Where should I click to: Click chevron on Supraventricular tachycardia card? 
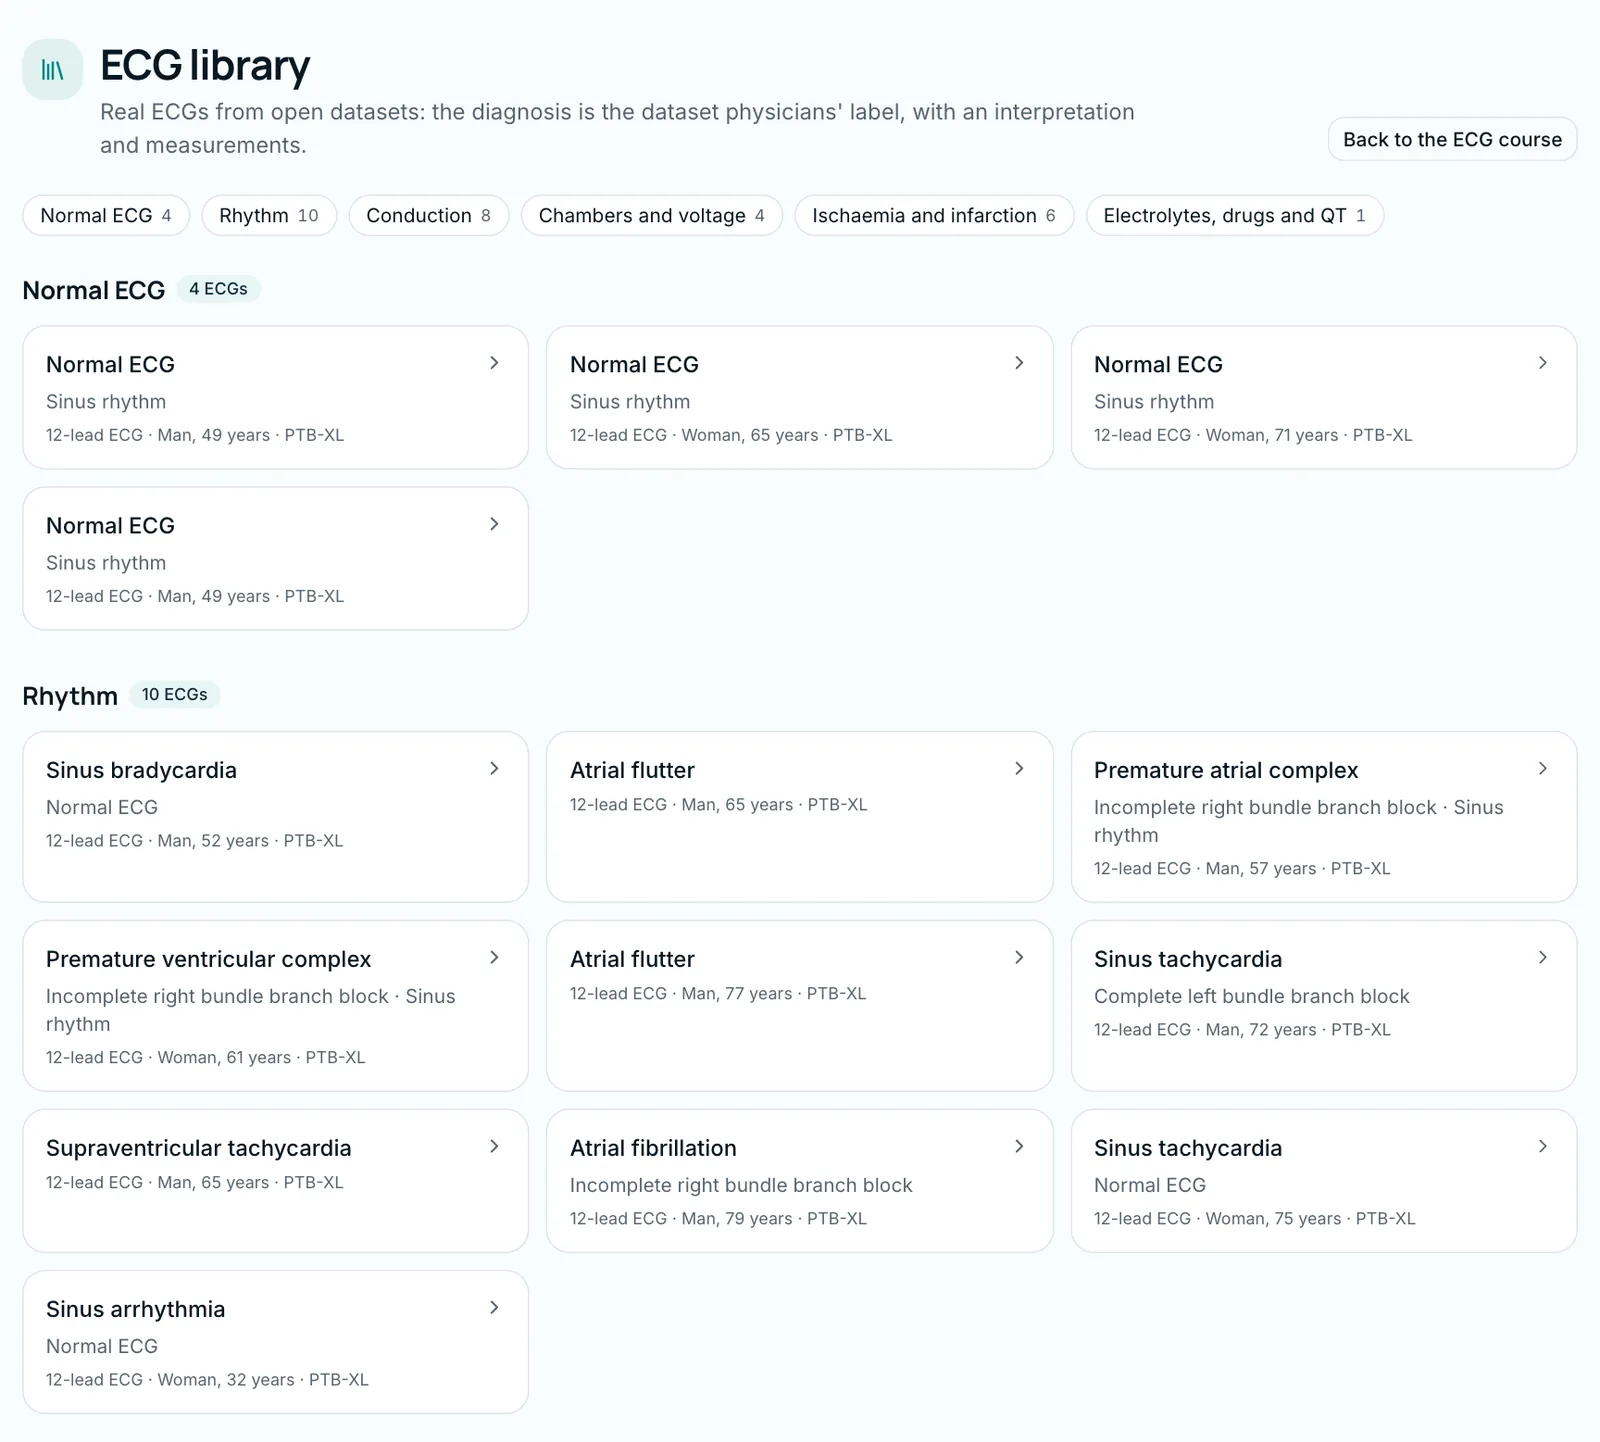point(494,1147)
